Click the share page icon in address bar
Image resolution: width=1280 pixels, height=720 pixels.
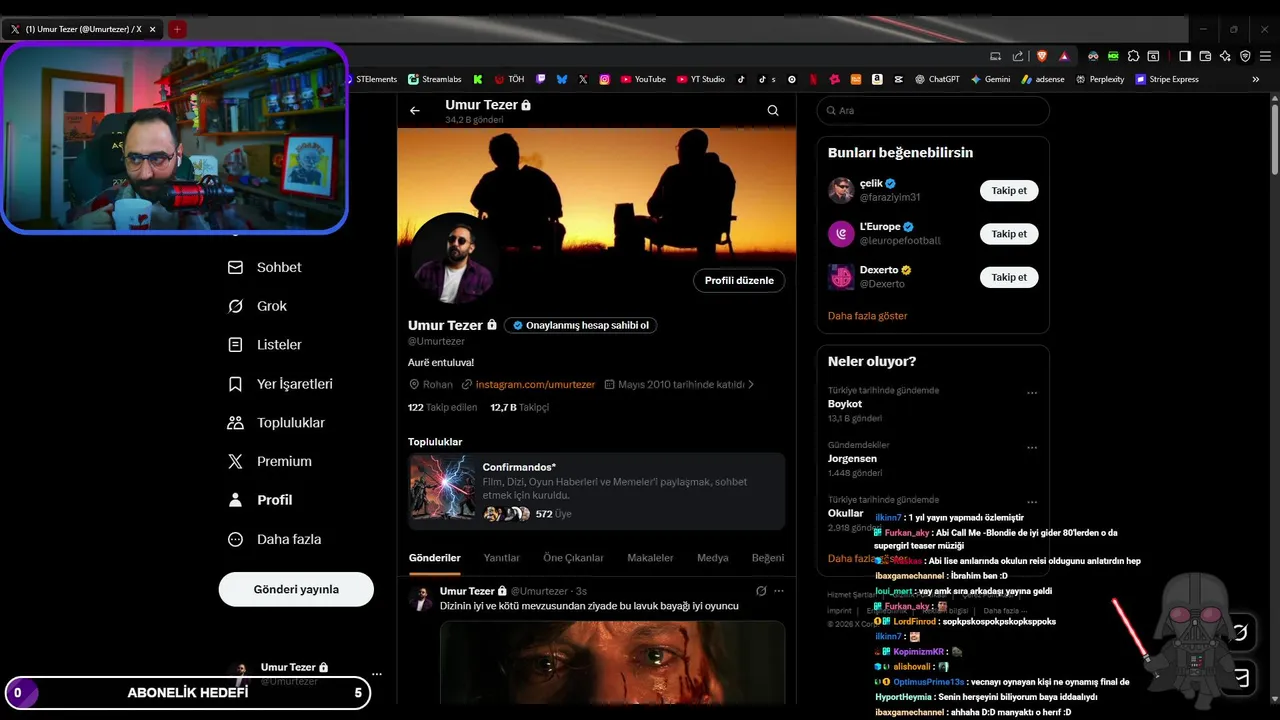click(x=1018, y=56)
